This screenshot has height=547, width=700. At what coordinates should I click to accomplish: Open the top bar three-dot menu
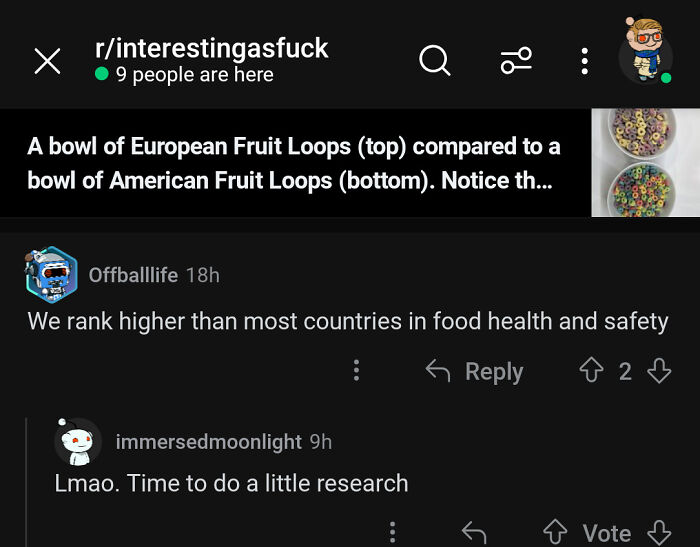coord(585,61)
